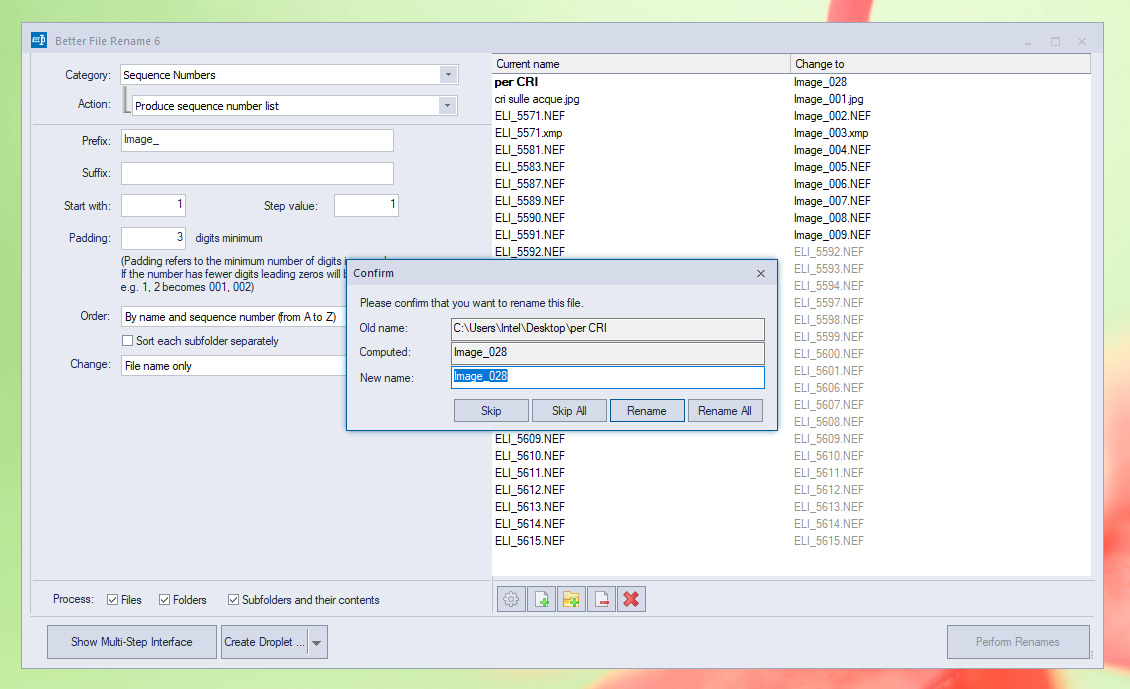Click Show Multi-Step Interface button

coord(131,642)
